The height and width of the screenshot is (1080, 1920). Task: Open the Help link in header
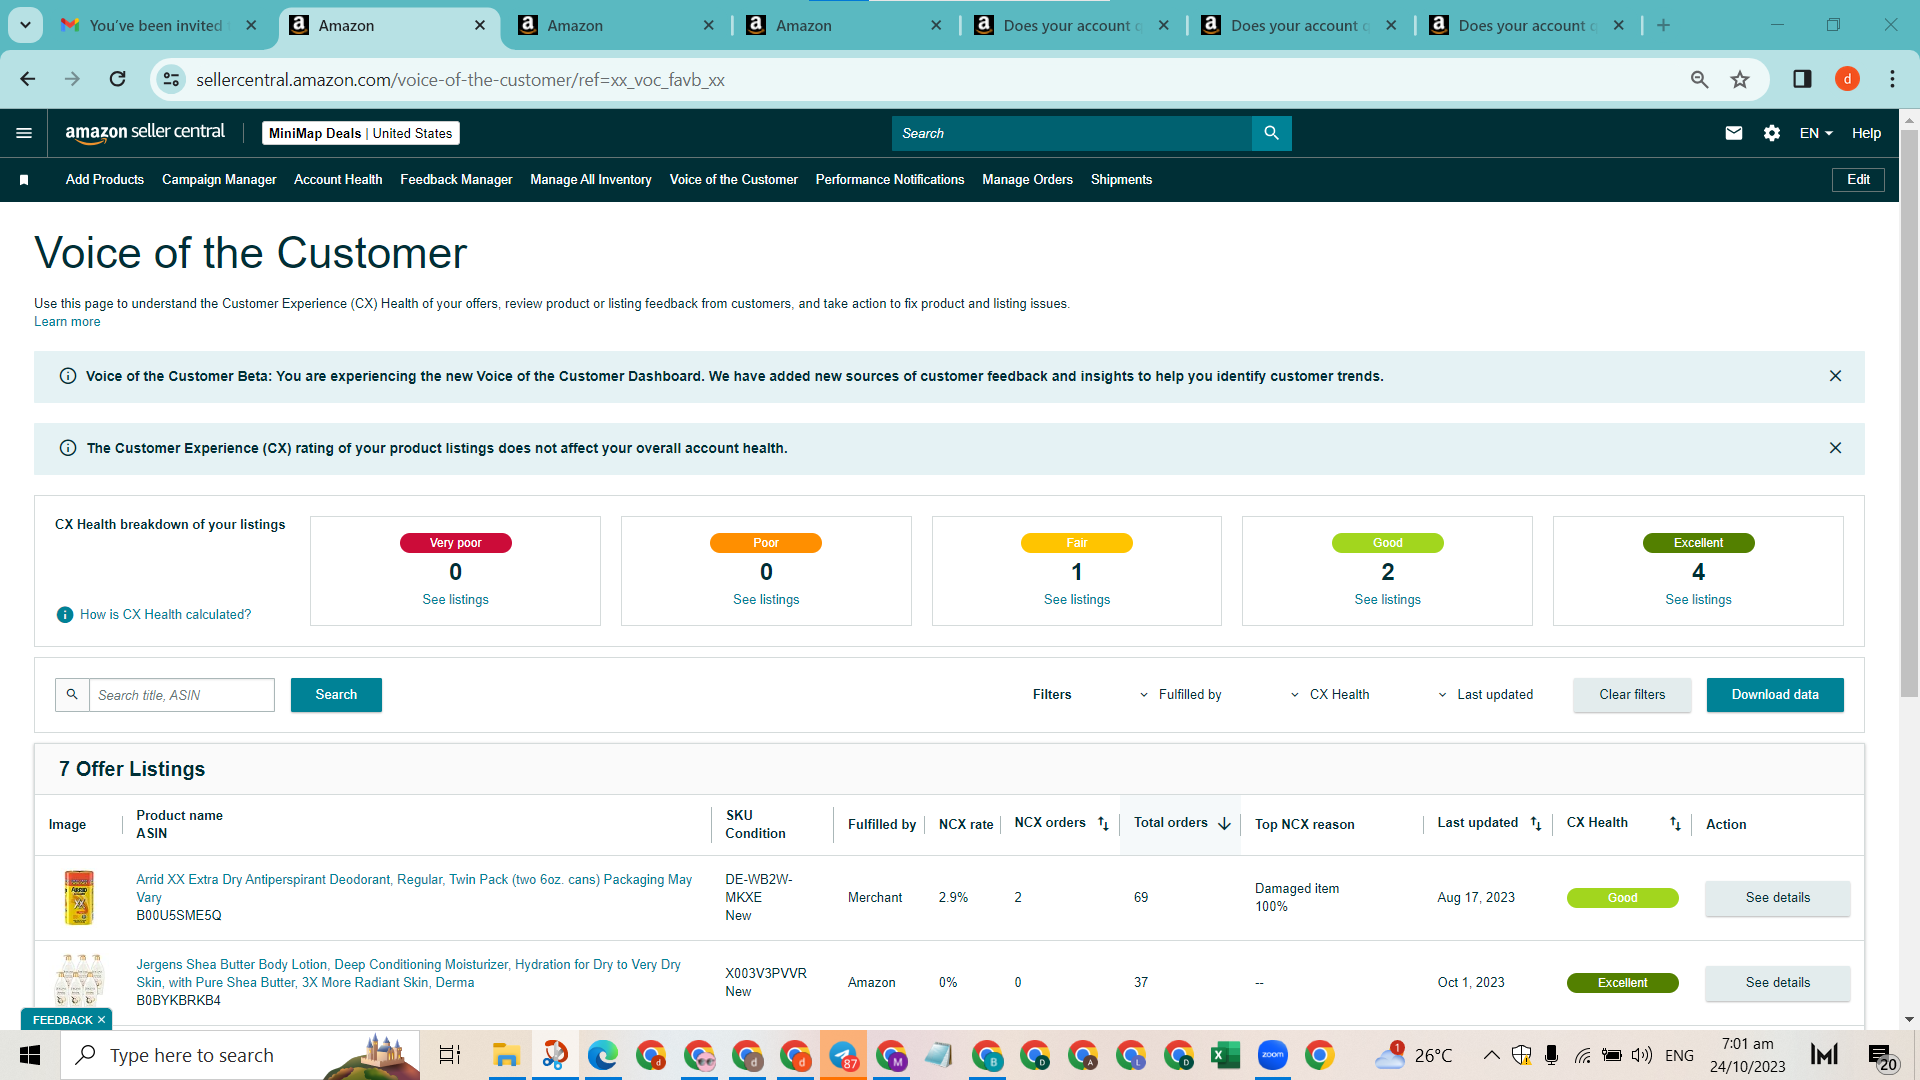click(1866, 133)
